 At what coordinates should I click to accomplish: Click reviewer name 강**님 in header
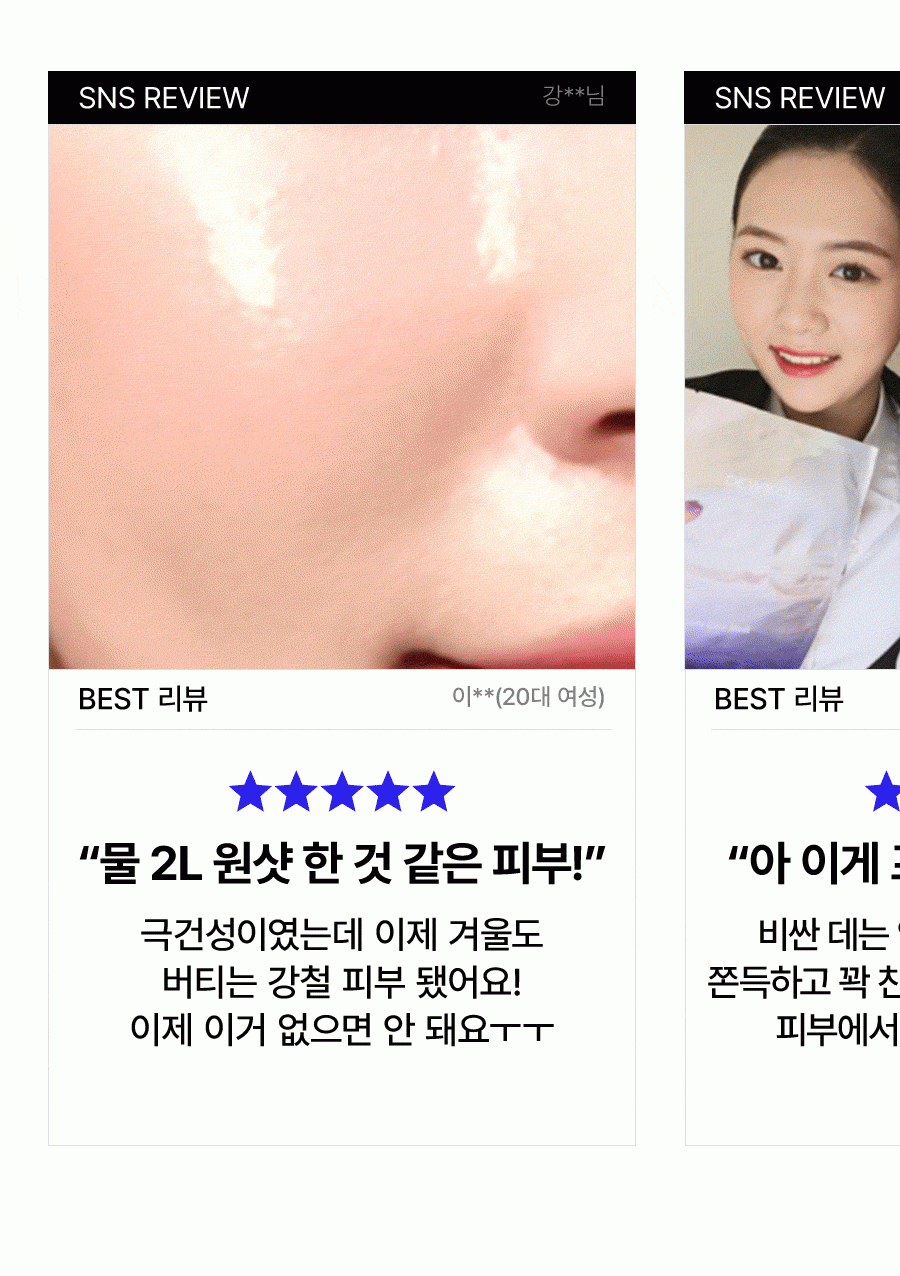click(x=574, y=96)
